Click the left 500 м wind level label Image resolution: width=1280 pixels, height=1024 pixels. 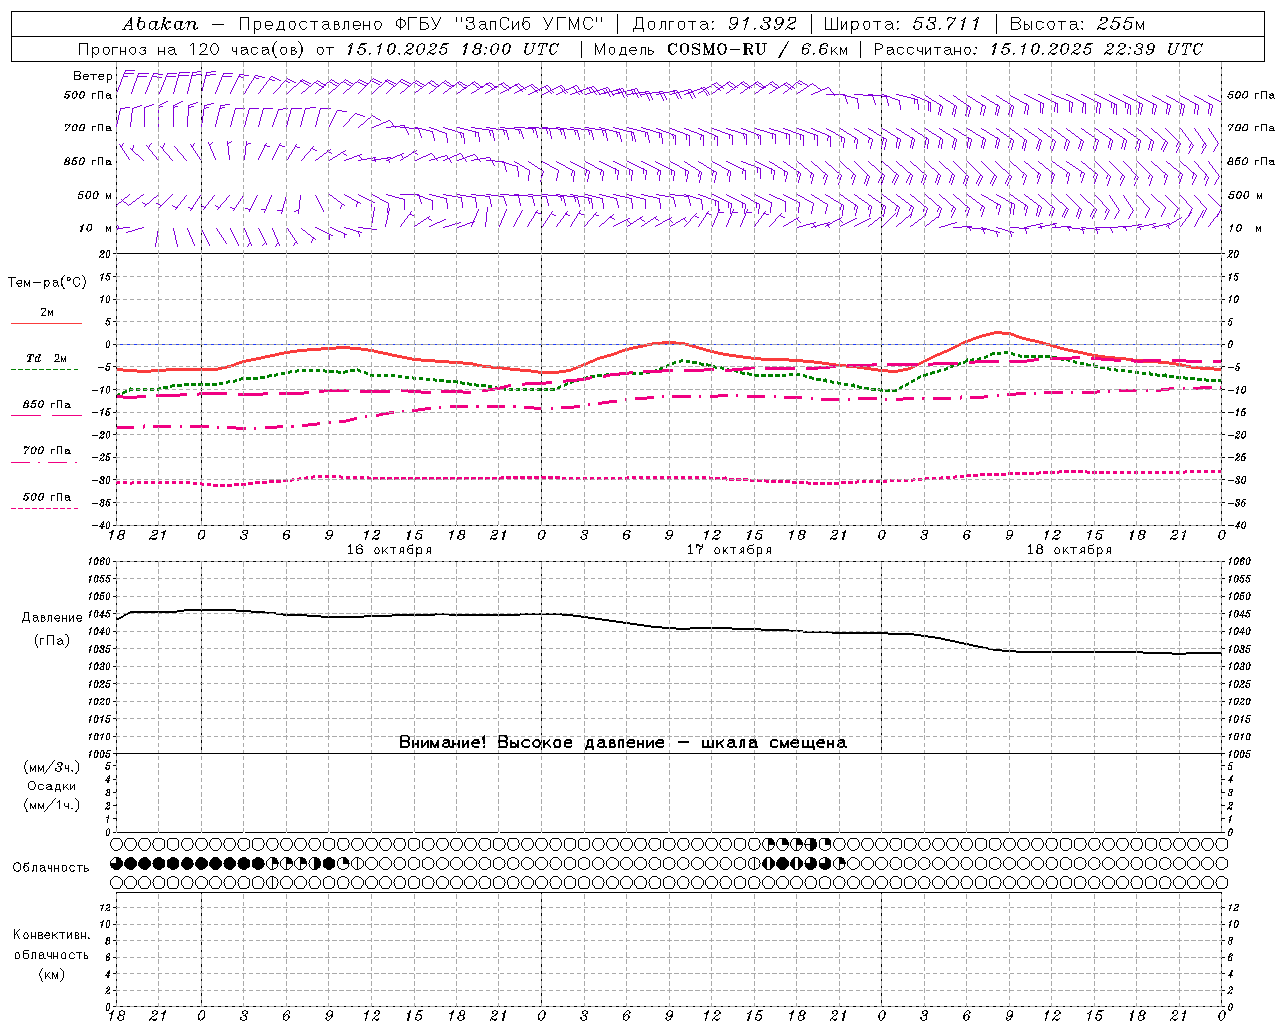coord(95,195)
